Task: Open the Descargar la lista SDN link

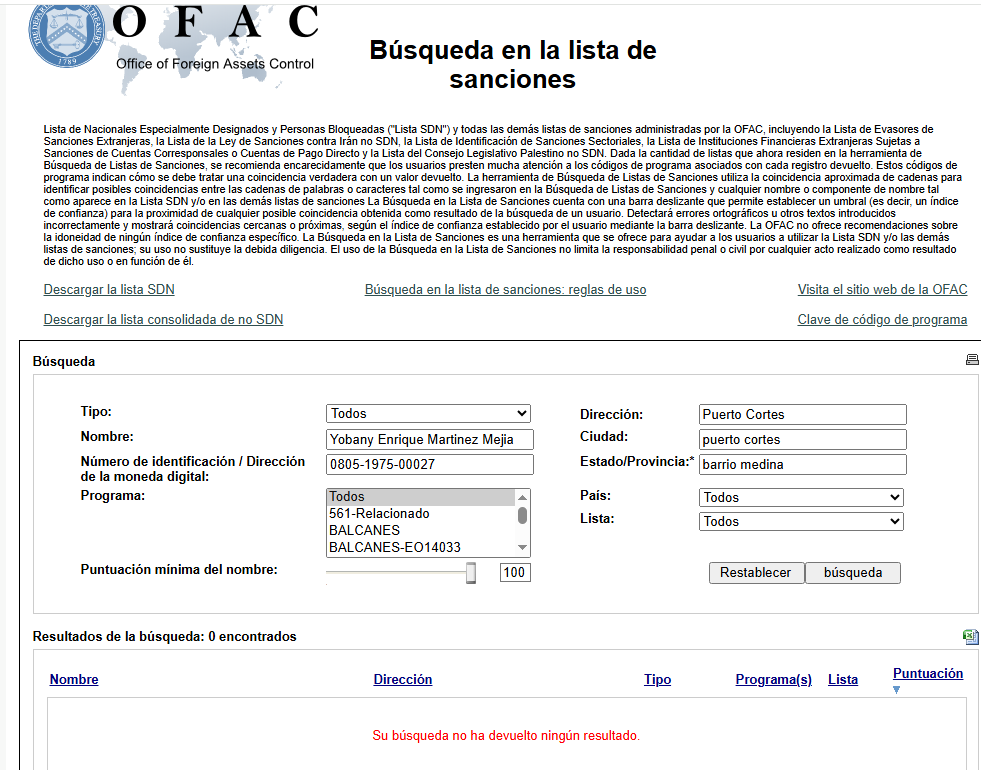Action: pyautogui.click(x=109, y=290)
